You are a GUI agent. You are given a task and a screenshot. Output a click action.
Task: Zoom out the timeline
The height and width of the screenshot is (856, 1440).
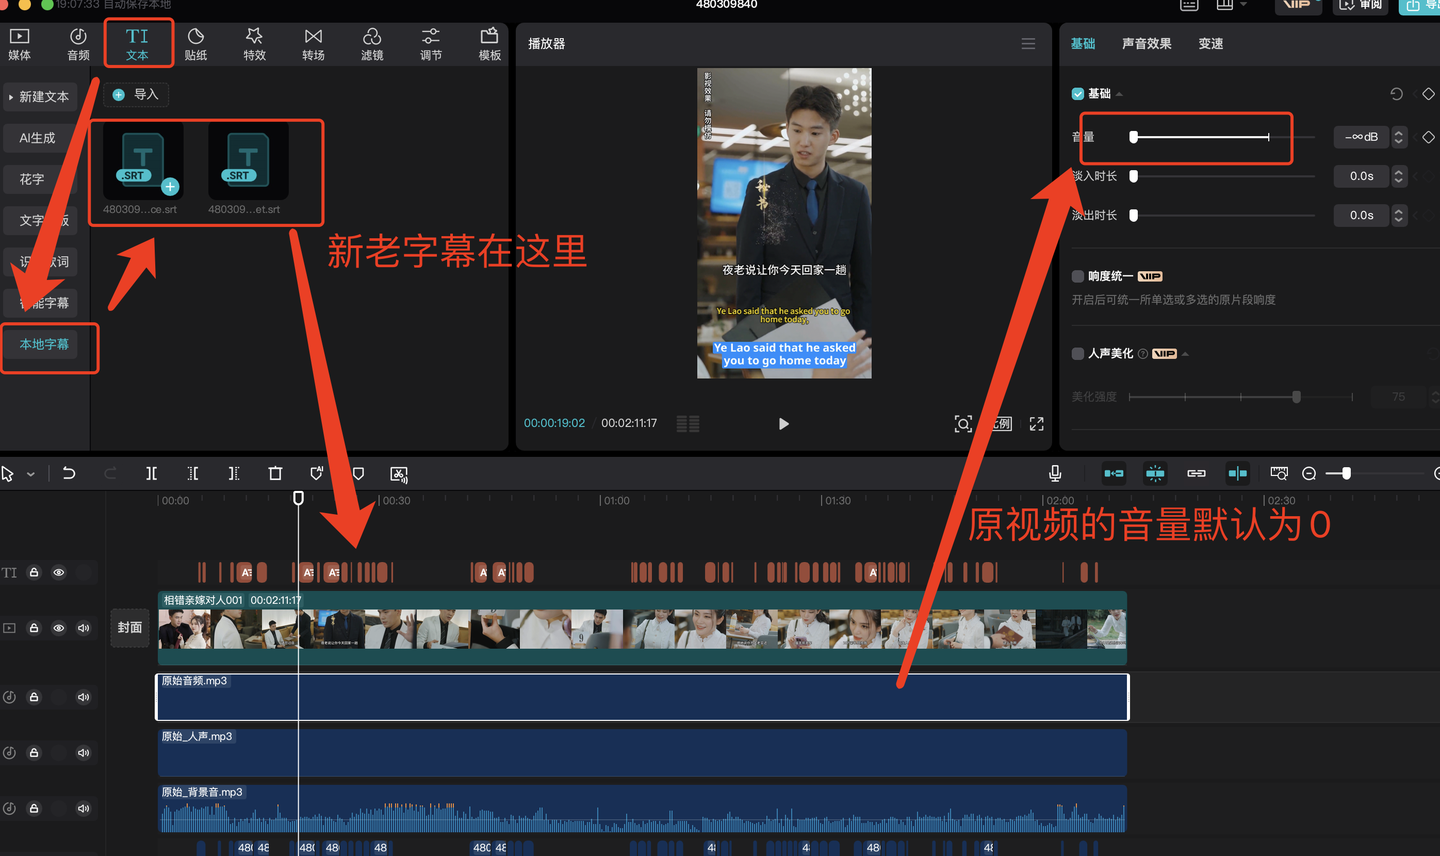(1309, 474)
